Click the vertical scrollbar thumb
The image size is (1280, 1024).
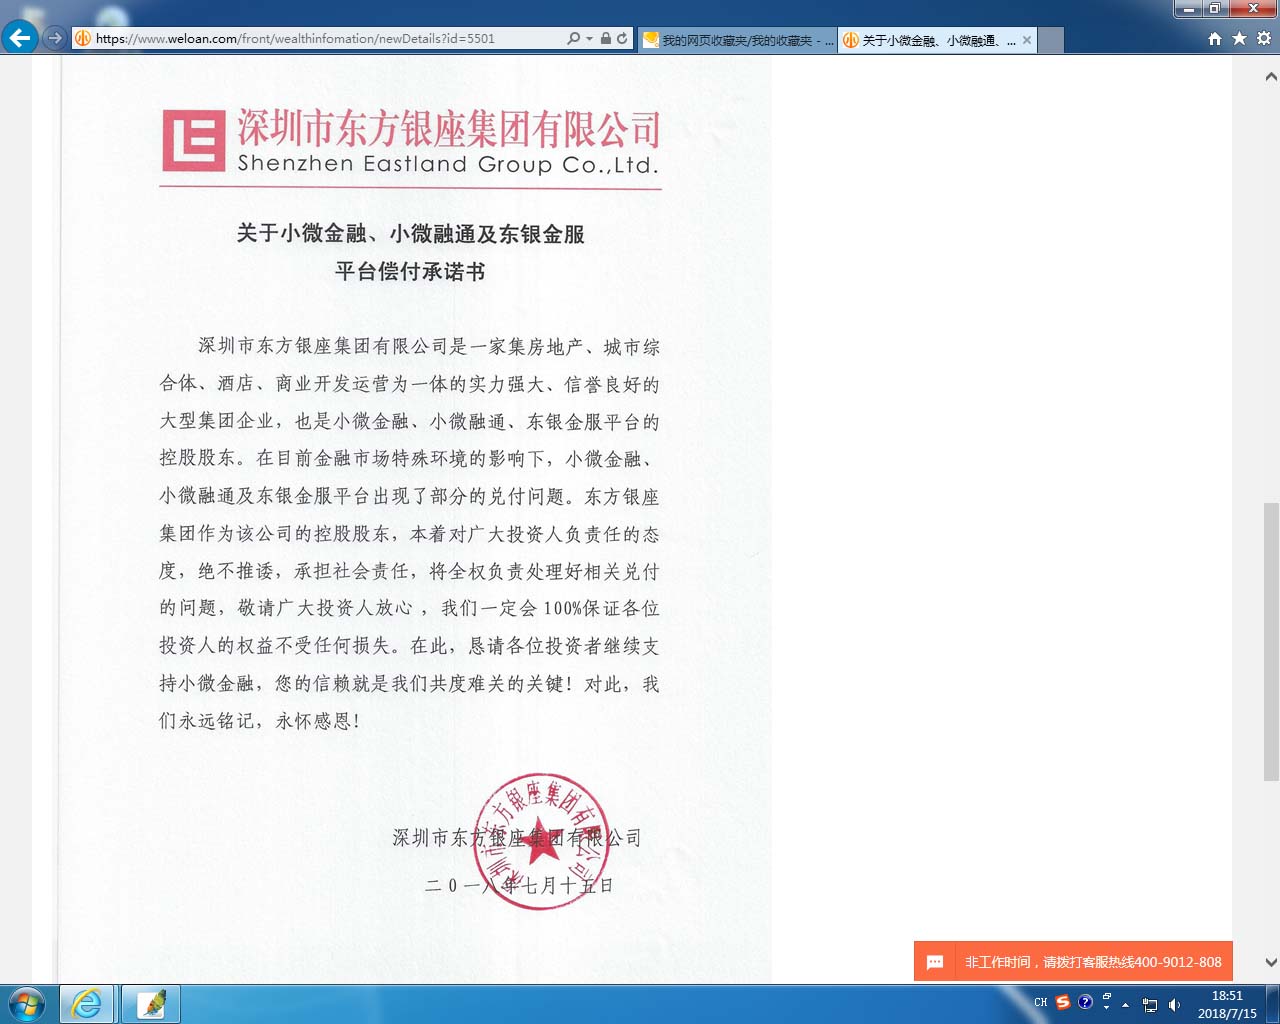pyautogui.click(x=1271, y=641)
